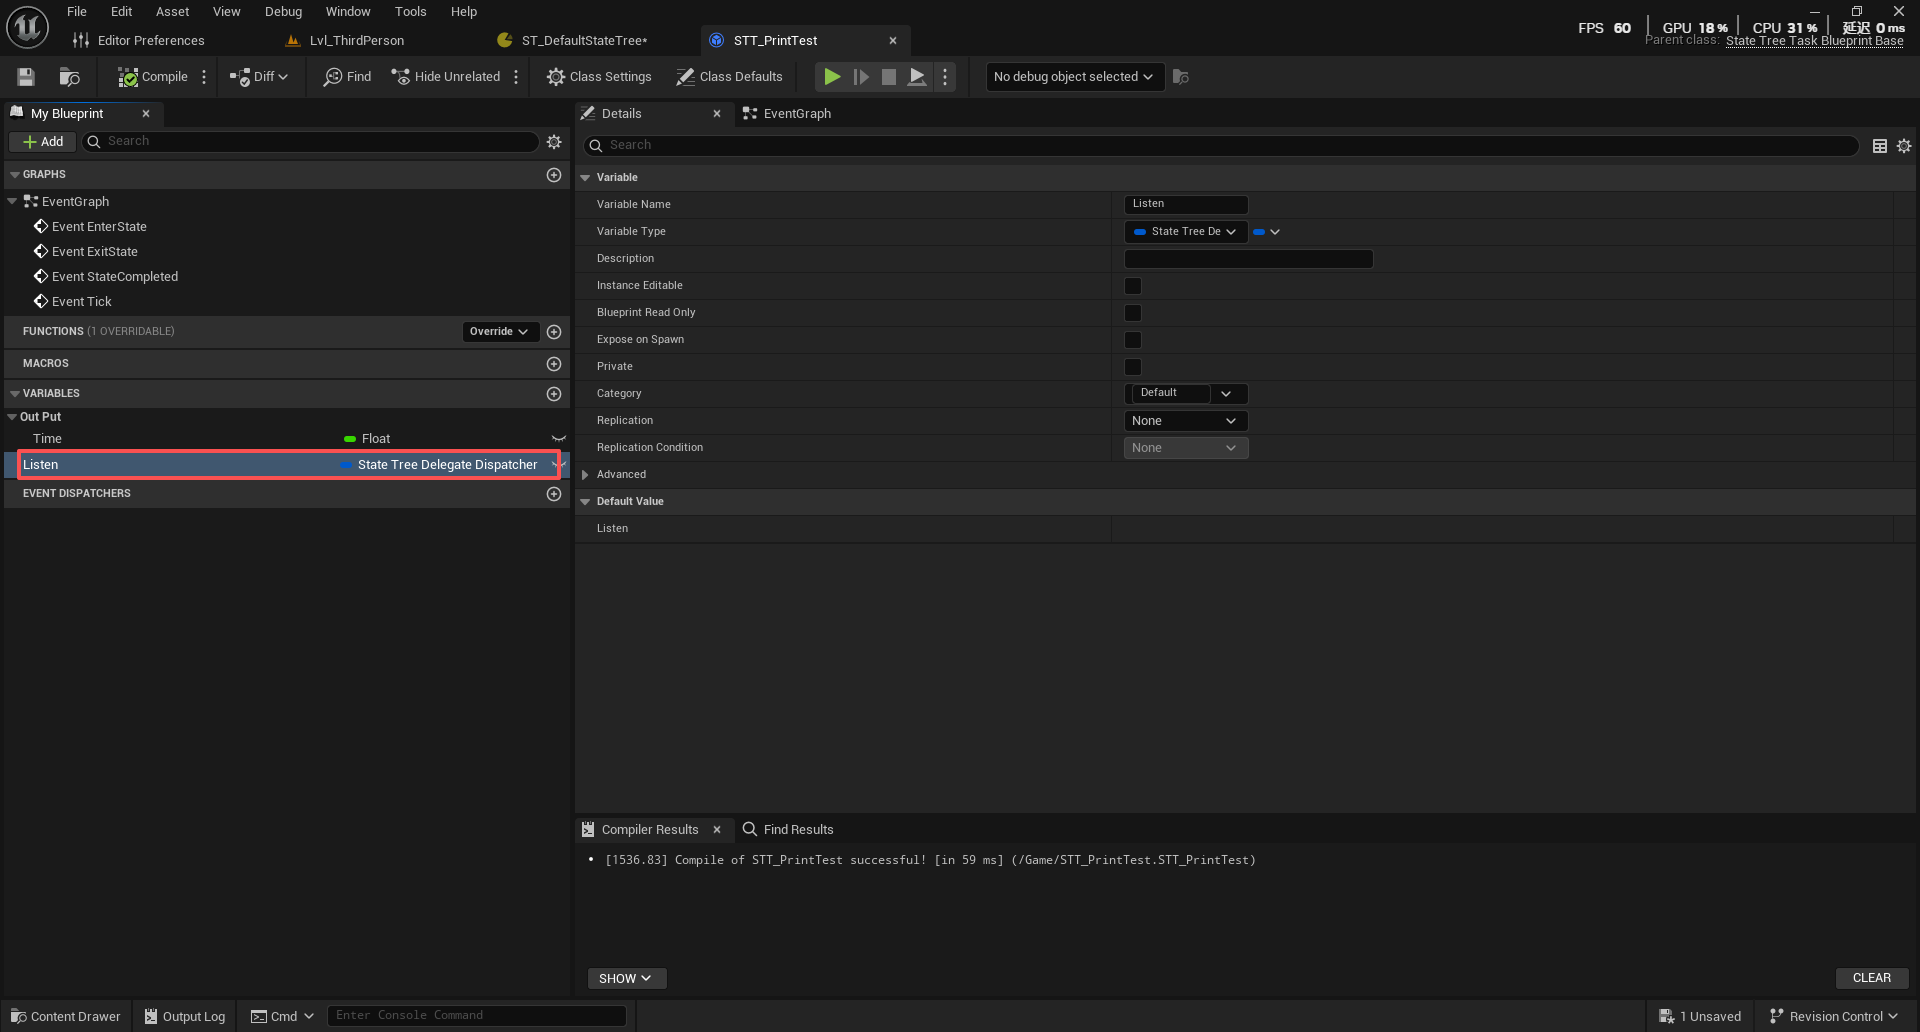Click the eject playback button
This screenshot has width=1920, height=1032.
pos(916,77)
